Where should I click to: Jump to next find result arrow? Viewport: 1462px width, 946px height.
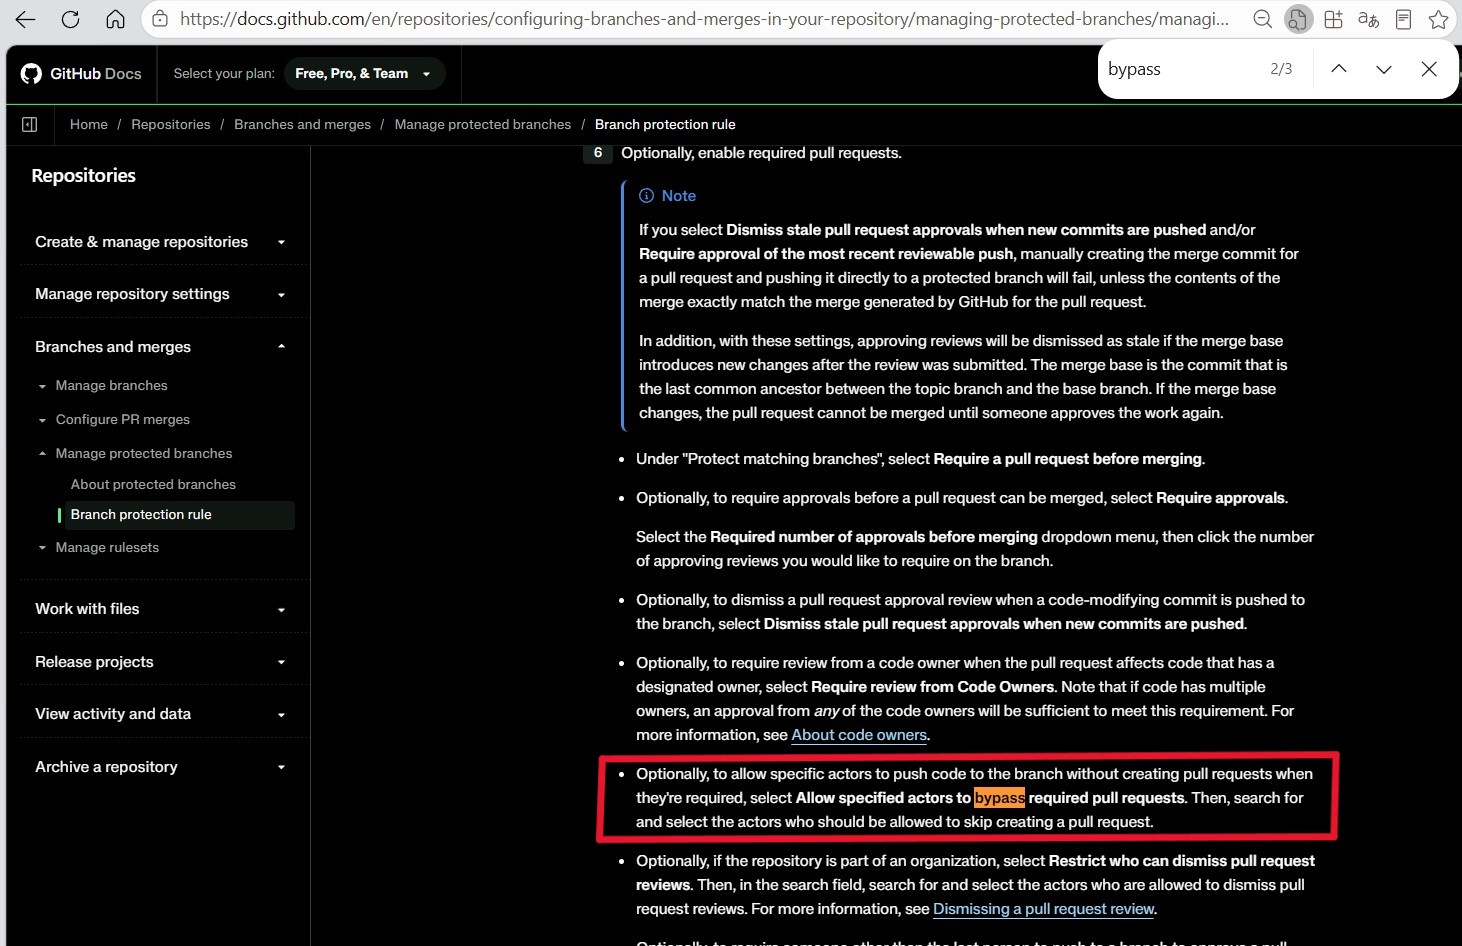tap(1384, 69)
